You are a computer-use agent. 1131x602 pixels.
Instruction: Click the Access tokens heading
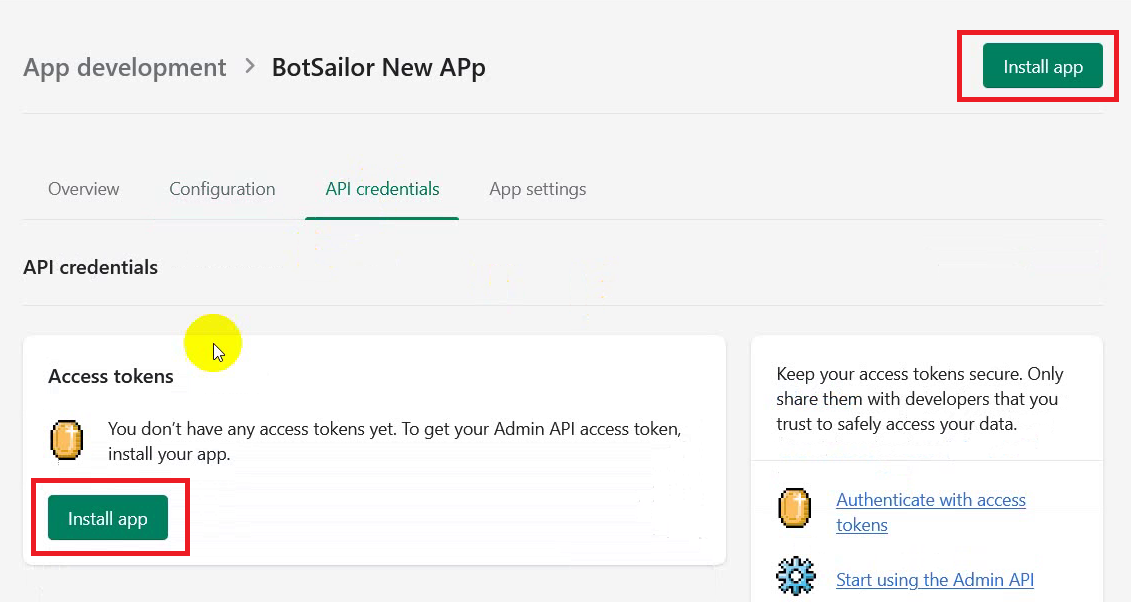pos(111,376)
